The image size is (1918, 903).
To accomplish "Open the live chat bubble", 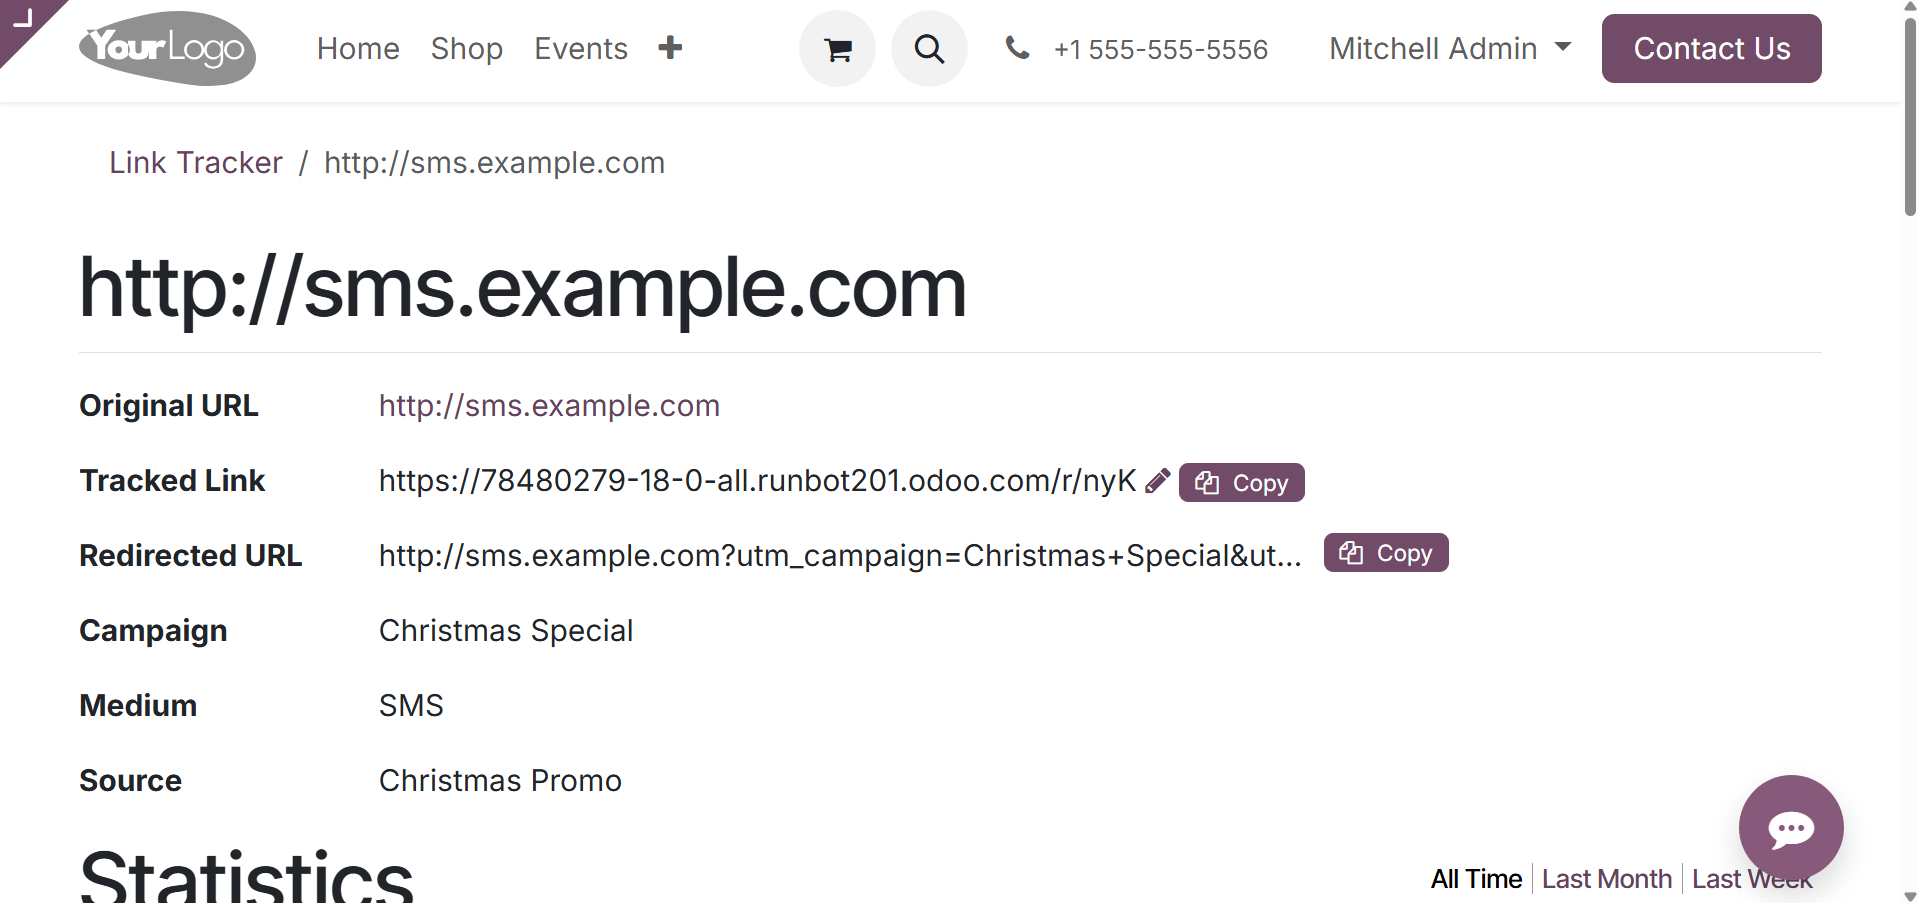I will [x=1790, y=827].
